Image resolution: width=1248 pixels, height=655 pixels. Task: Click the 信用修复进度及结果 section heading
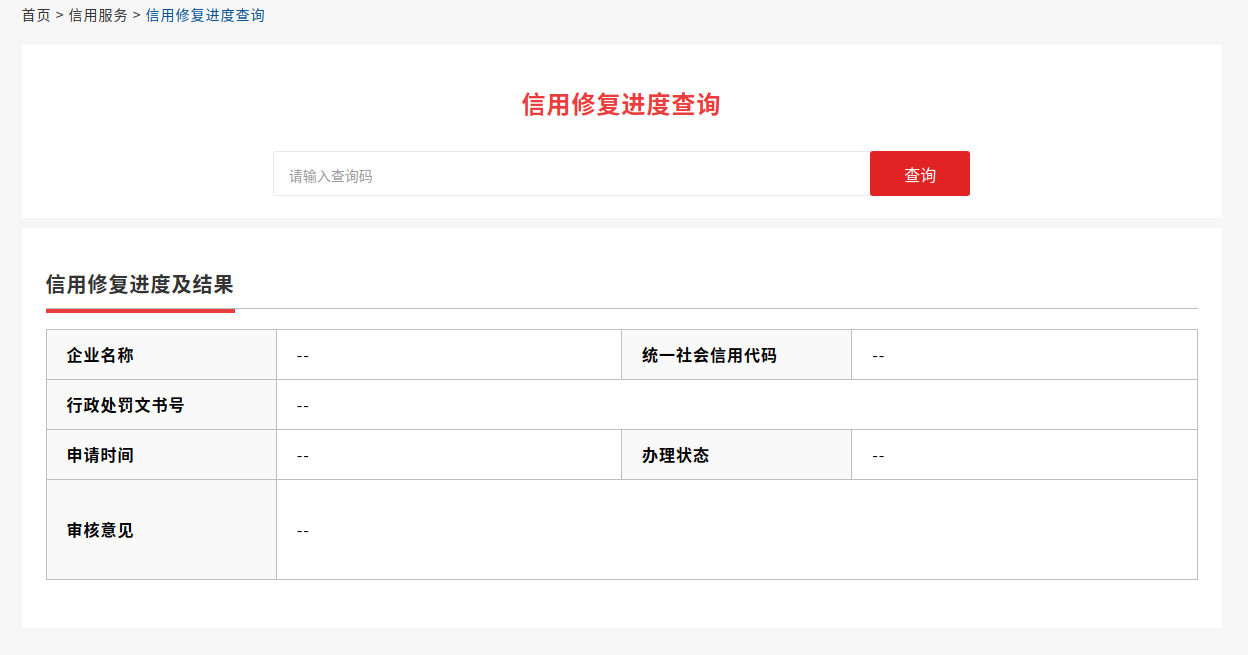click(x=139, y=285)
